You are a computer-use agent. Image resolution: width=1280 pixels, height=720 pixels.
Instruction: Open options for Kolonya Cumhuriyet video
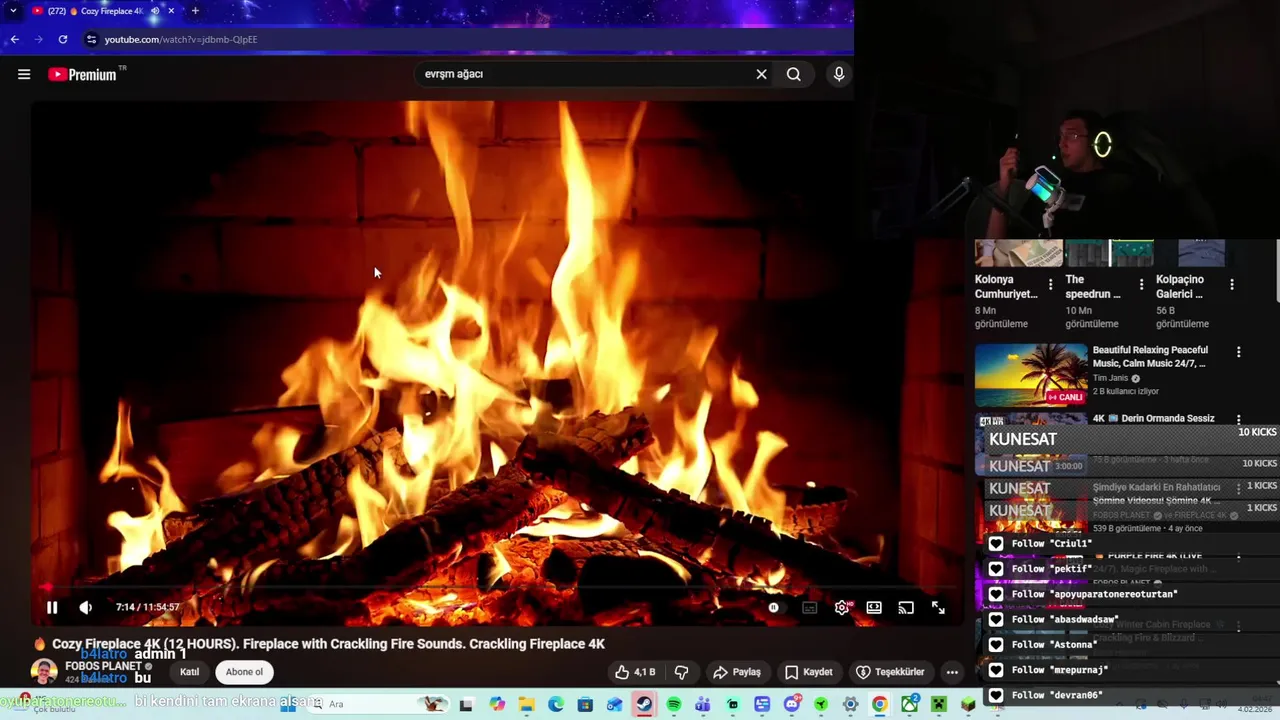tap(1050, 285)
